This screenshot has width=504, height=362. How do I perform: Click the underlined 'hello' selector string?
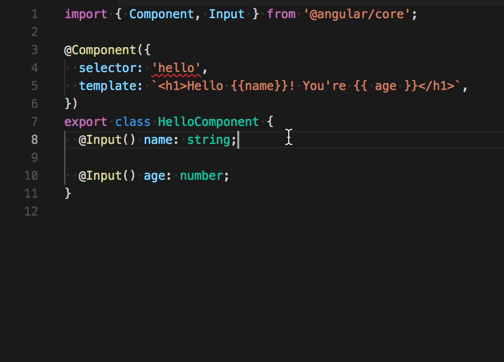tap(176, 68)
